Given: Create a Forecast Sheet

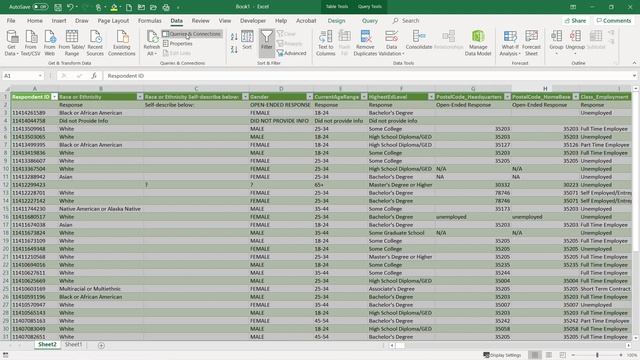Looking at the screenshot, I should tap(531, 43).
